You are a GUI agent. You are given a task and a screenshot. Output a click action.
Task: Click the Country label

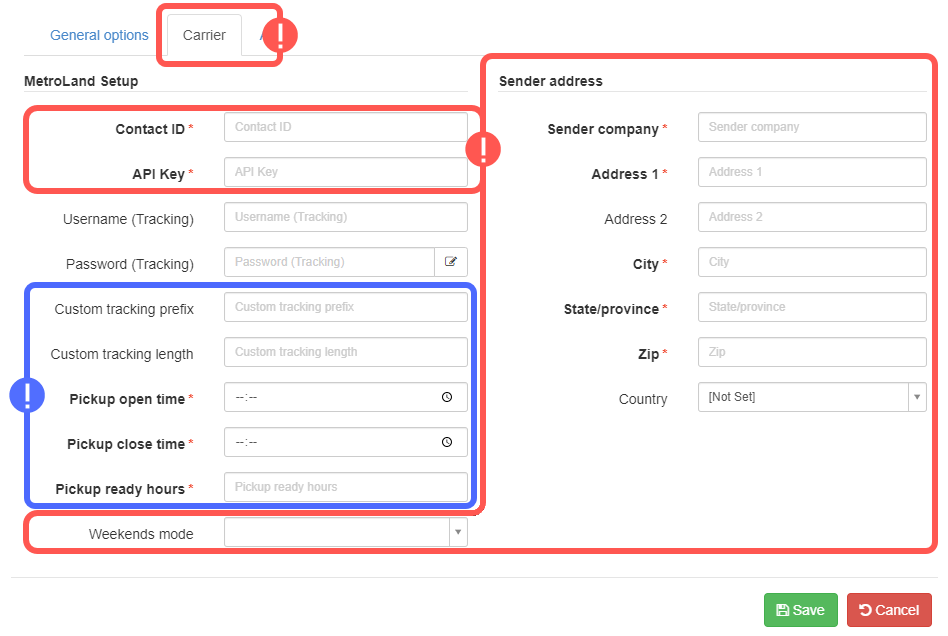click(x=643, y=399)
